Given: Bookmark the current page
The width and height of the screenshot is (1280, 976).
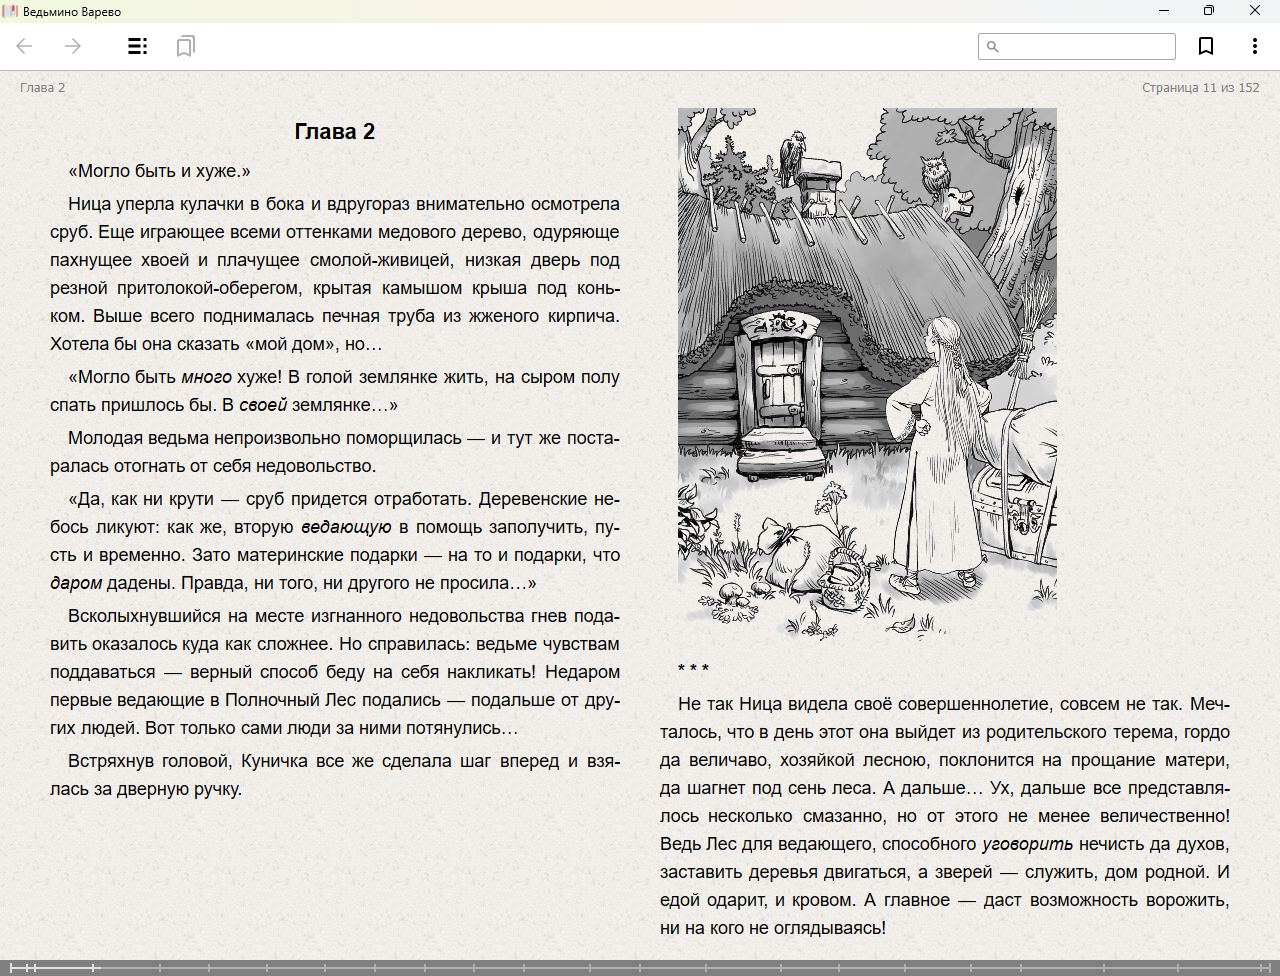Looking at the screenshot, I should [1206, 46].
